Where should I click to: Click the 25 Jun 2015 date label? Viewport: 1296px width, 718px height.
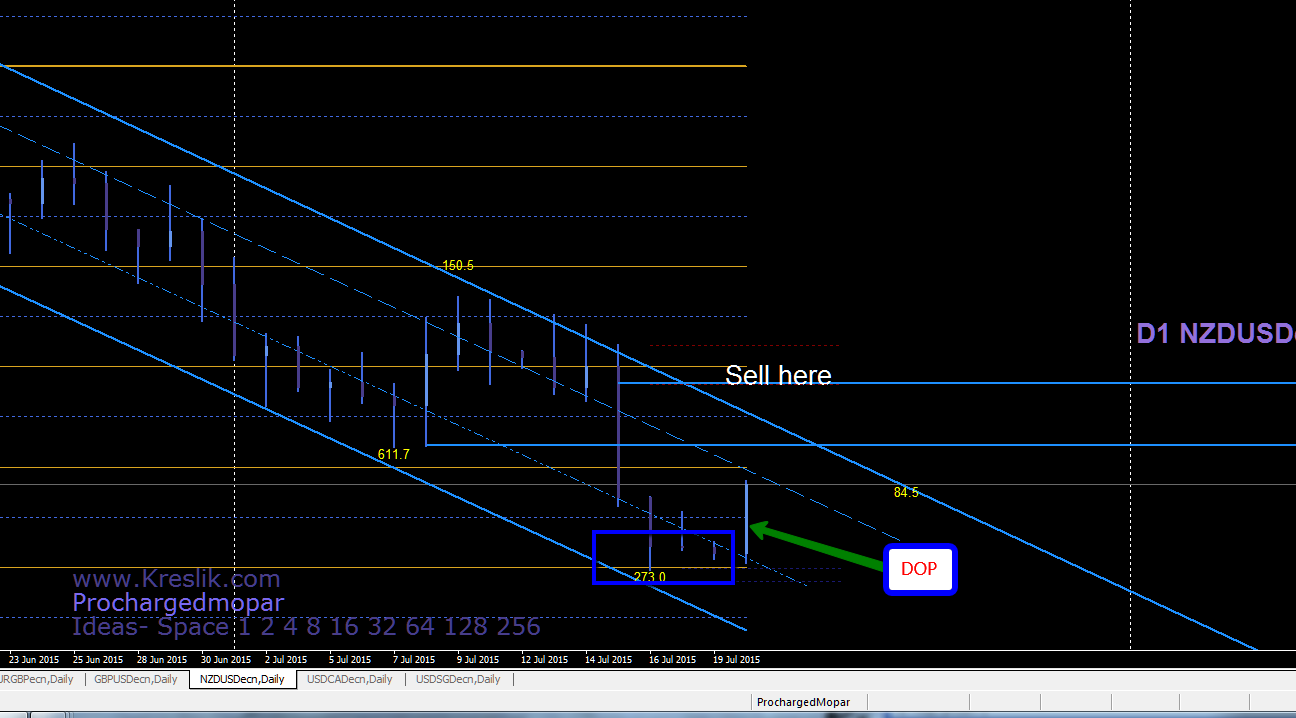tap(98, 659)
